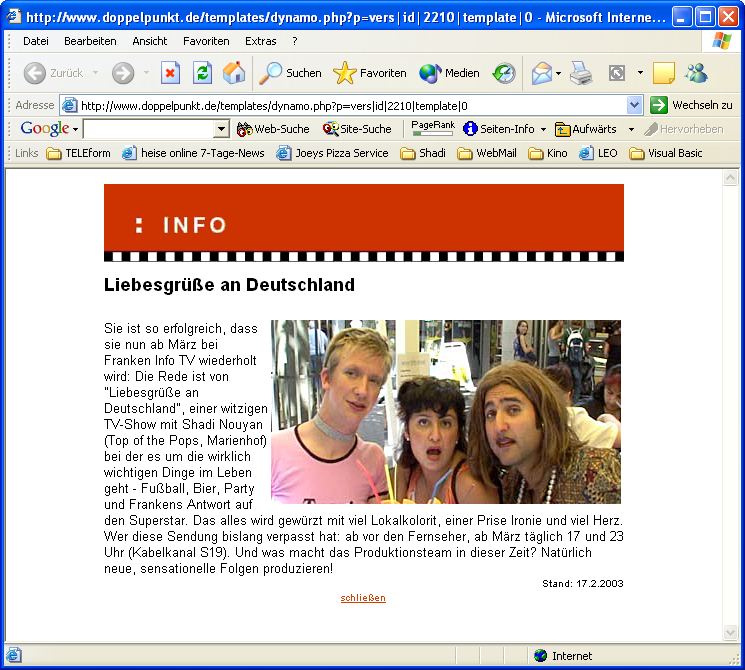Image resolution: width=745 pixels, height=670 pixels.
Task: Open the 'Joeys Pizza Service' link bookmark
Action: coord(332,153)
